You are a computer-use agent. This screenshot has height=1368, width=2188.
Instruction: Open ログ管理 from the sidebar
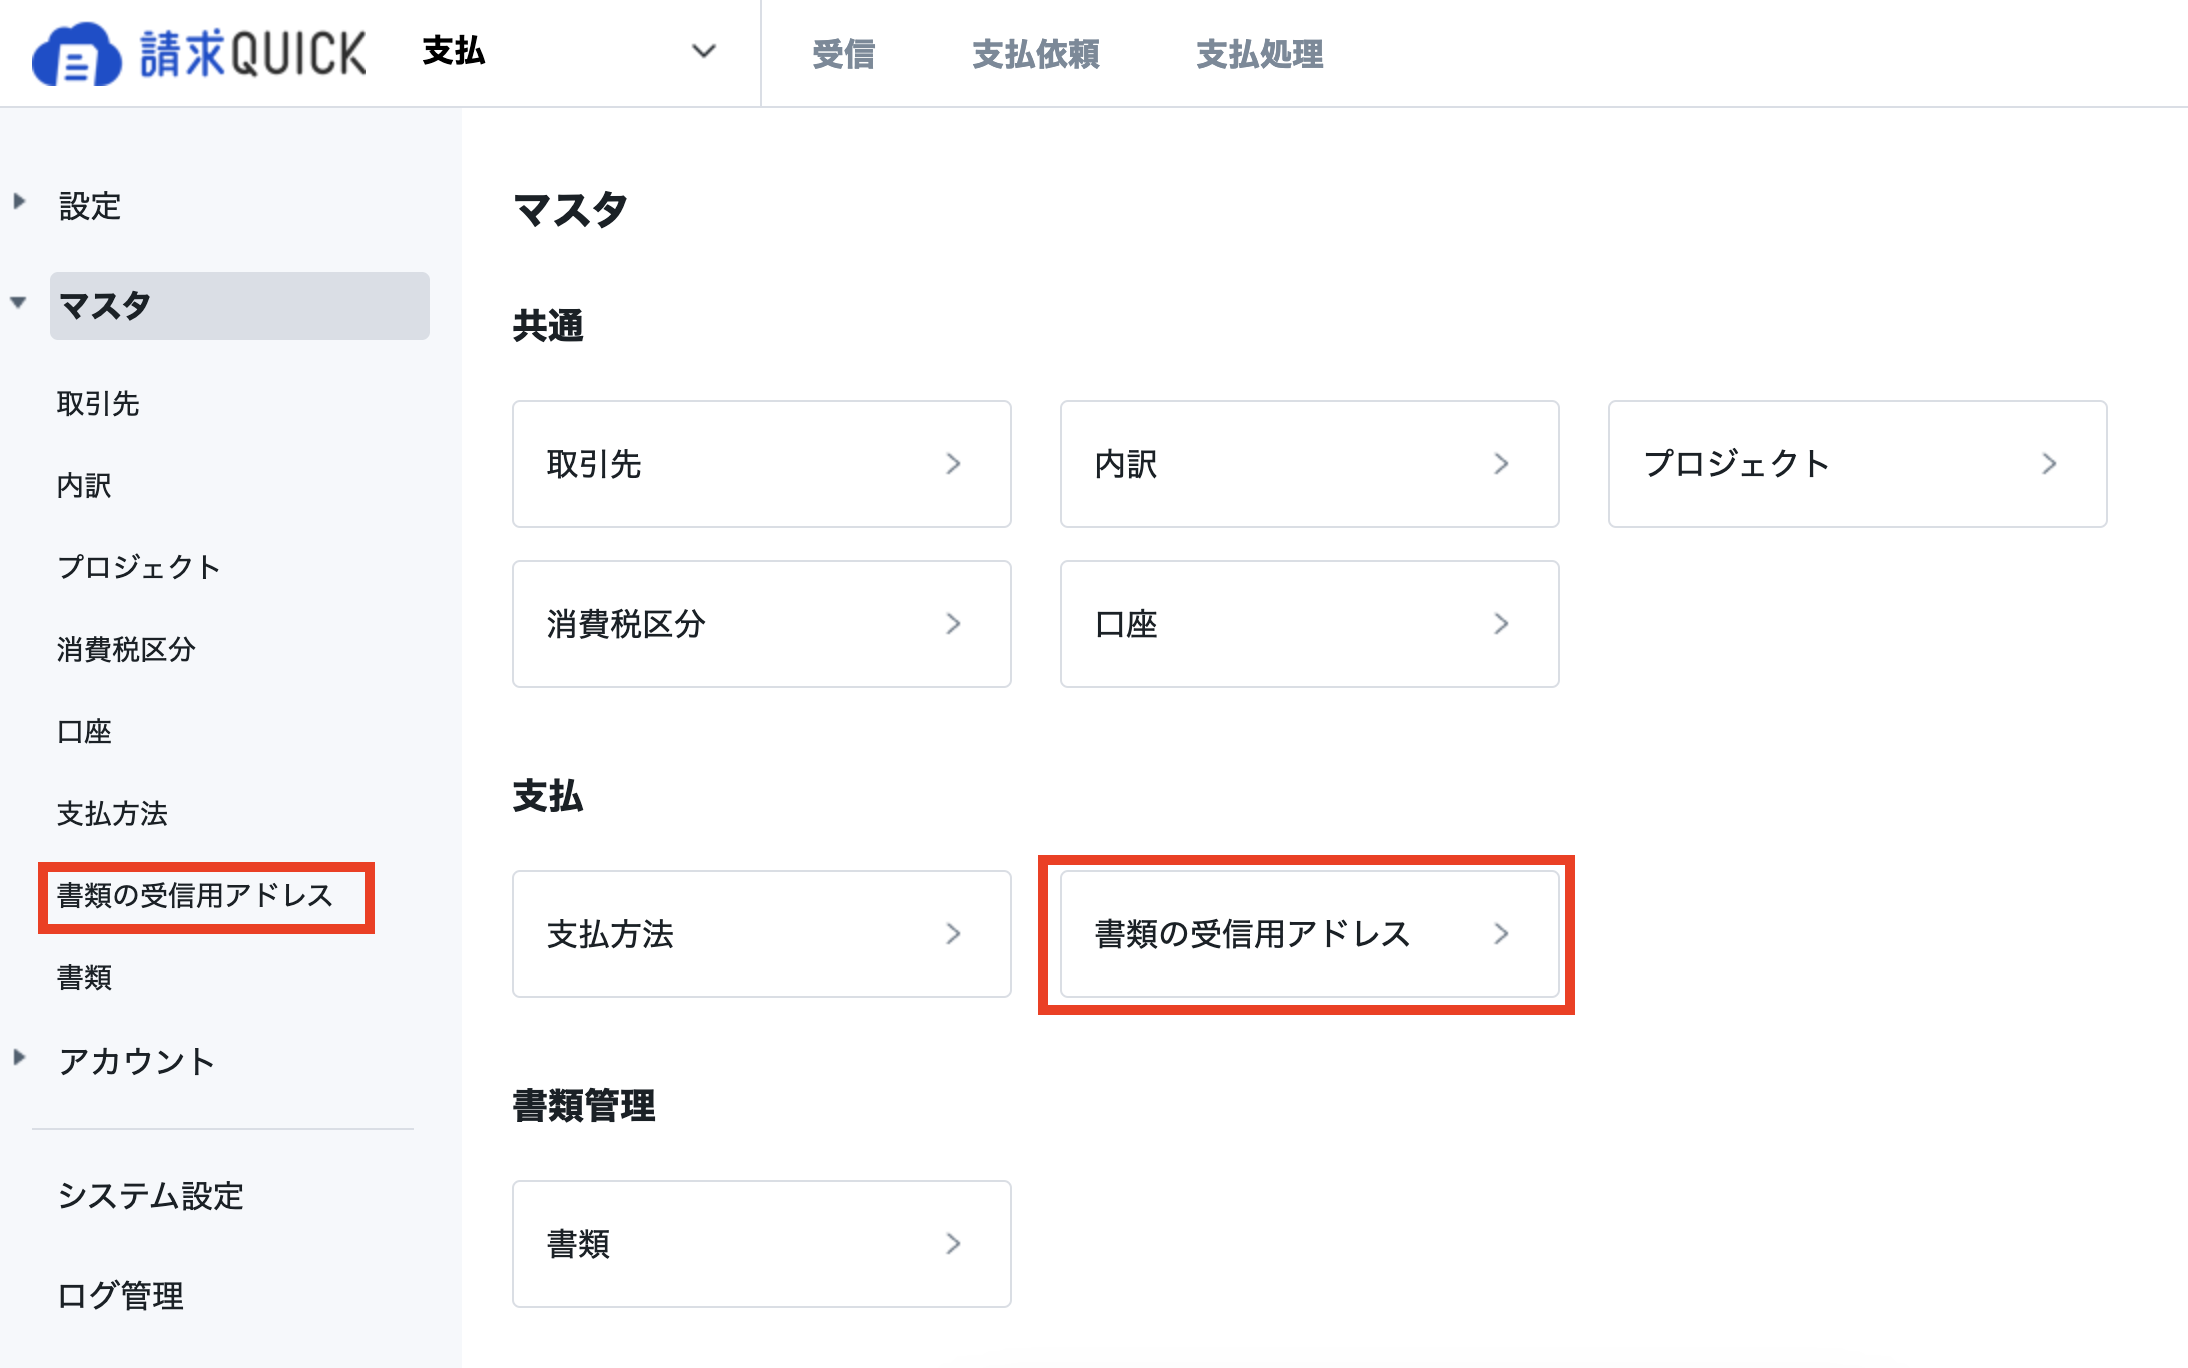point(121,1296)
